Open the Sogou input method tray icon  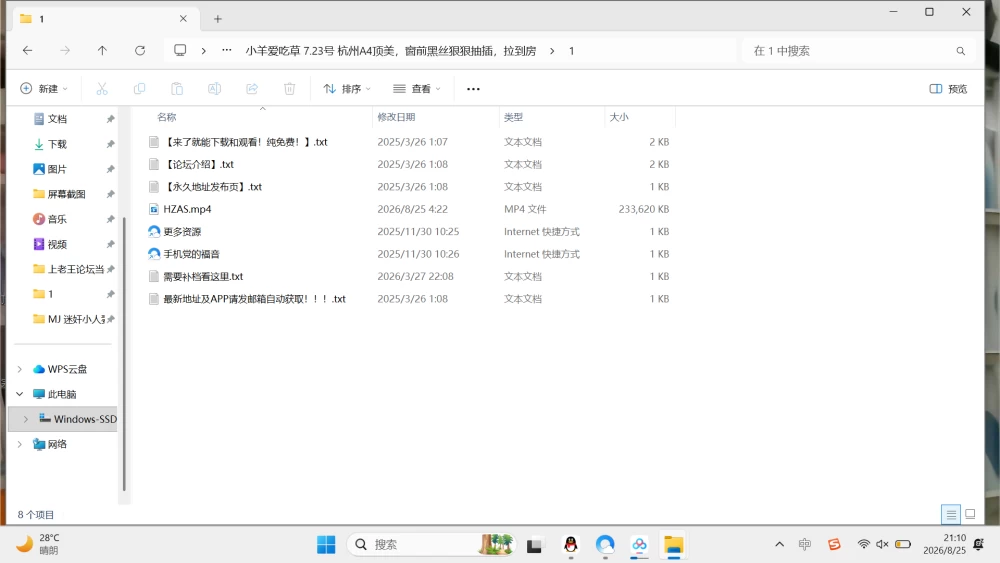[x=834, y=544]
